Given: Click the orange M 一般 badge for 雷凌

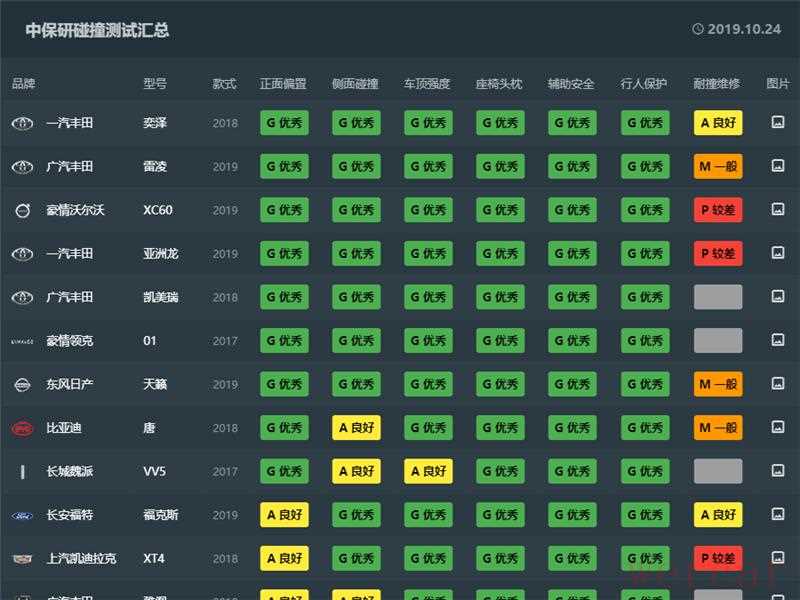Looking at the screenshot, I should point(718,166).
